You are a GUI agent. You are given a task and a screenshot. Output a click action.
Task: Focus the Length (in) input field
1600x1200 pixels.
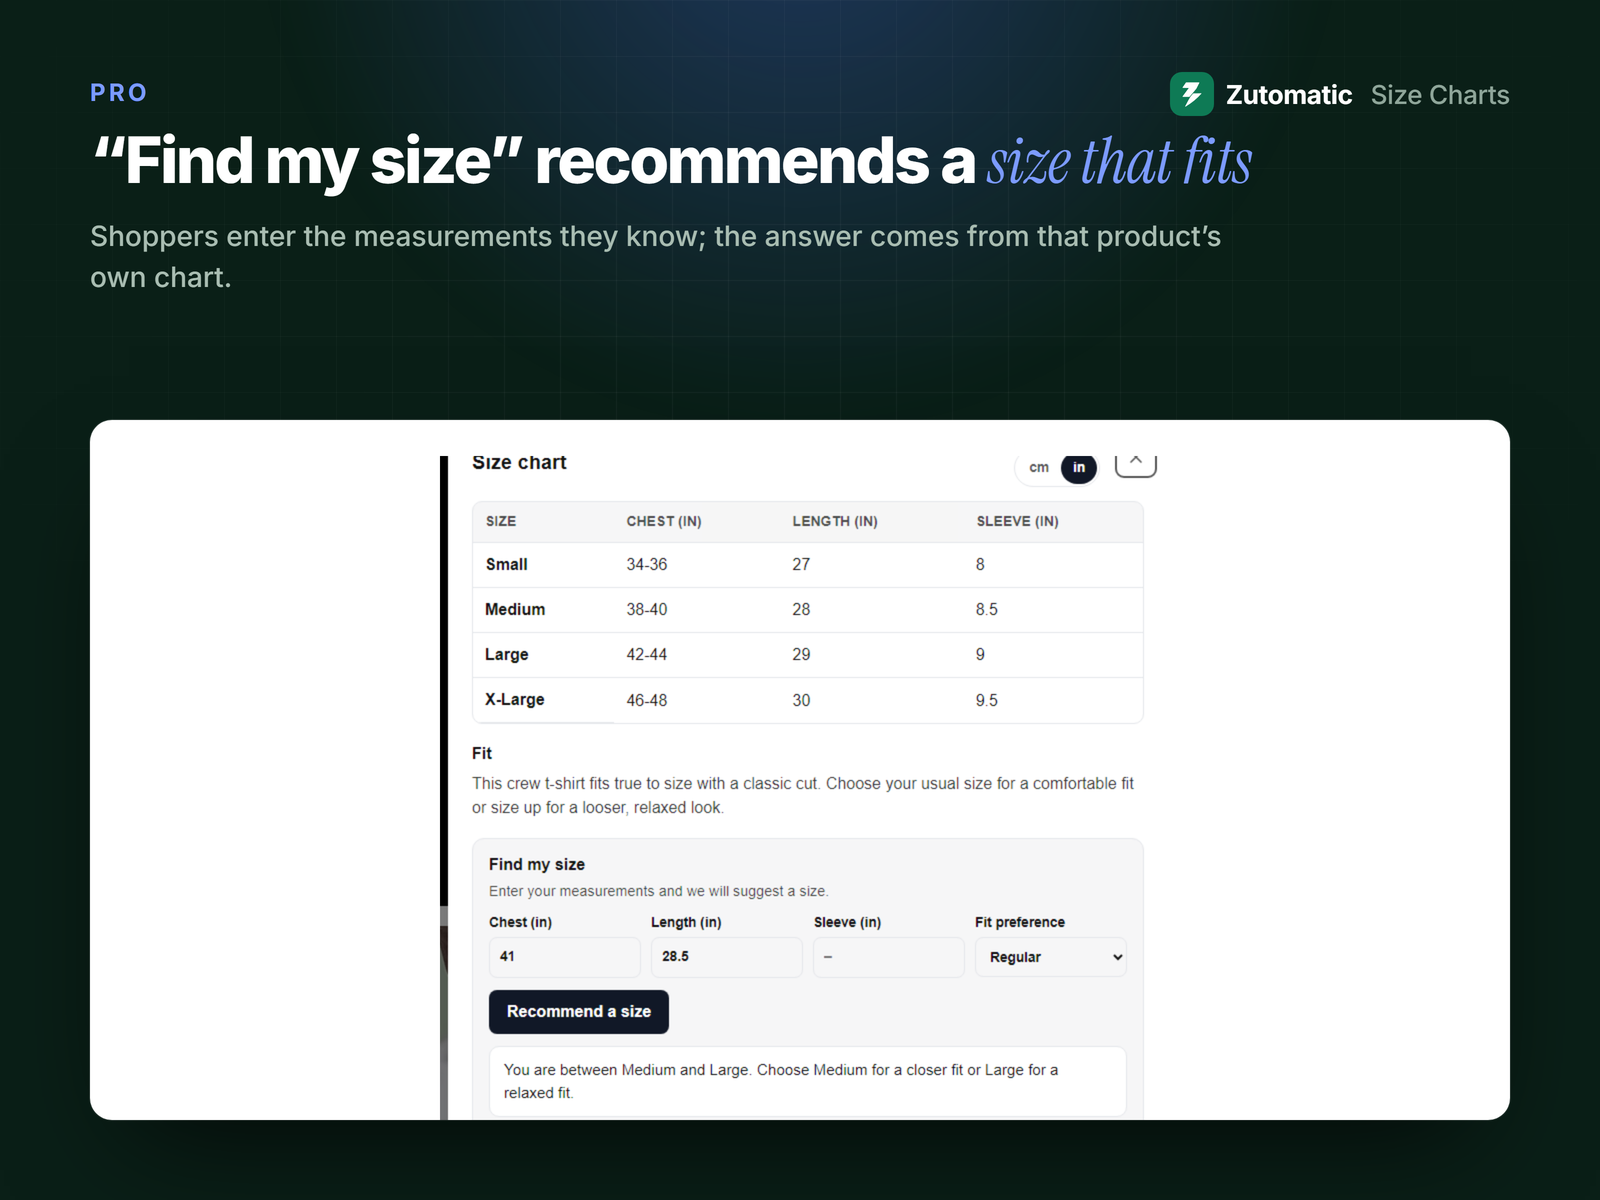727,957
